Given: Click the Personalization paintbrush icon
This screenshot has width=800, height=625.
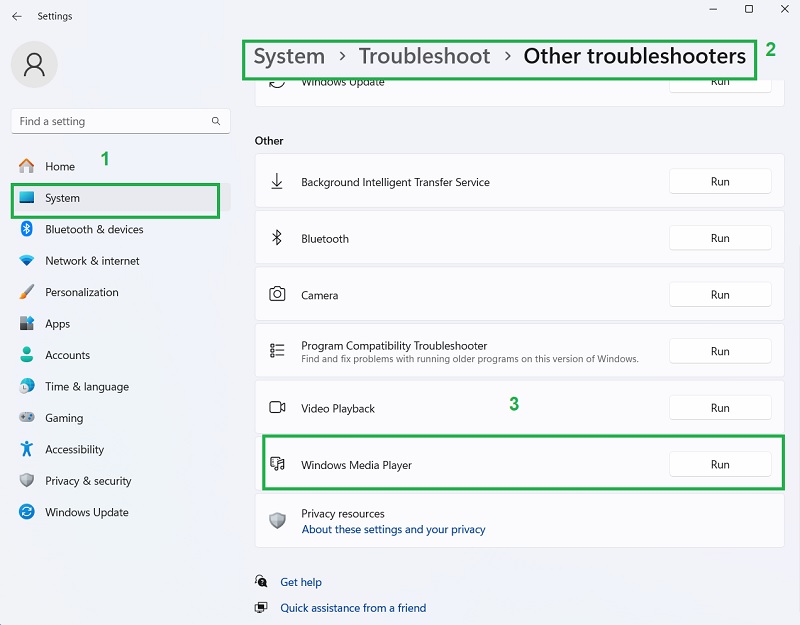Looking at the screenshot, I should [27, 292].
